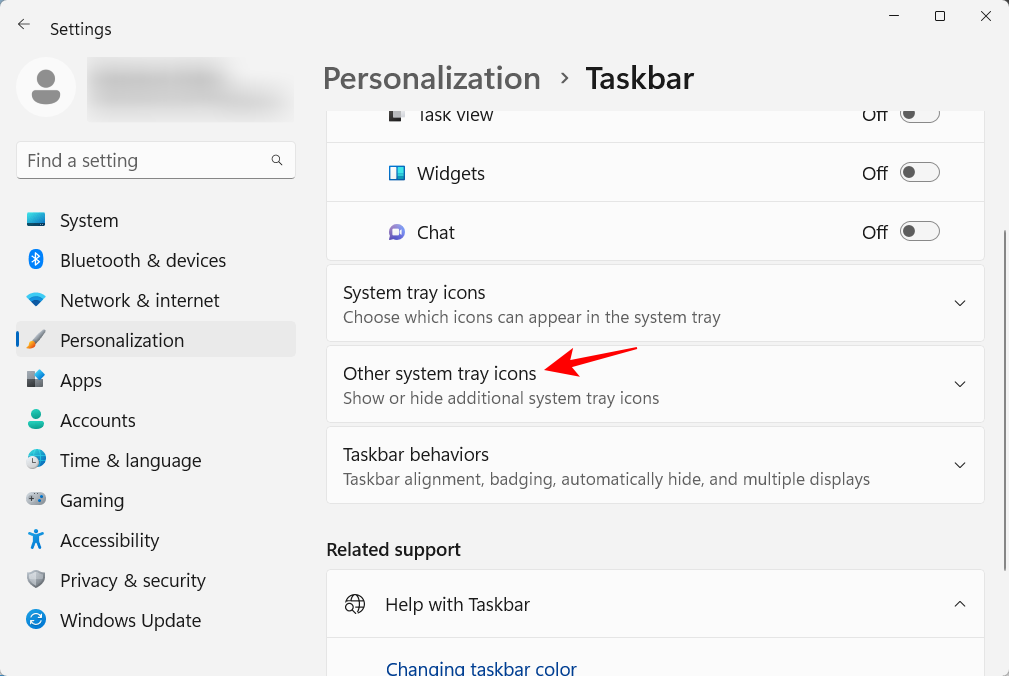Open the Changing taskbar color link

pyautogui.click(x=481, y=668)
